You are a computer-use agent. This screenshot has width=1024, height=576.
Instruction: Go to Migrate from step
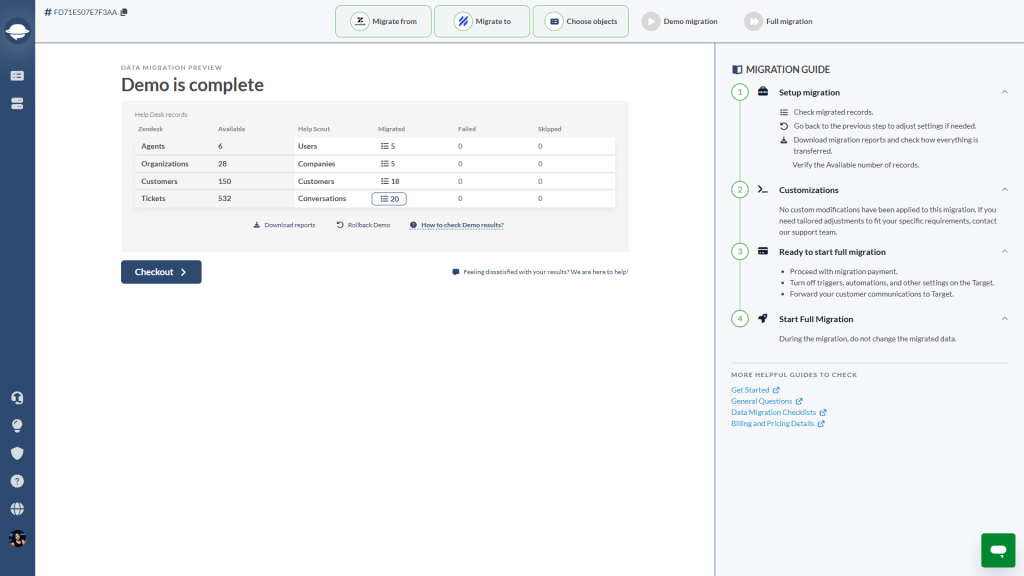pyautogui.click(x=383, y=22)
